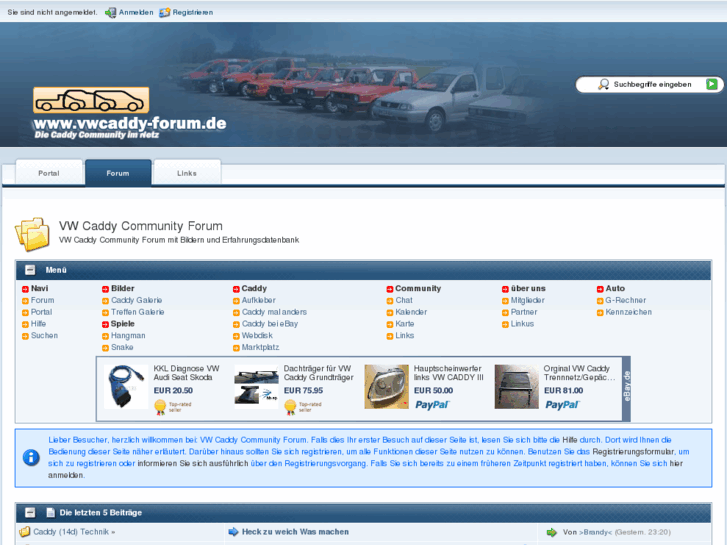Viewport: 727px width, 545px height.
Task: Open the Karte link
Action: (x=404, y=324)
